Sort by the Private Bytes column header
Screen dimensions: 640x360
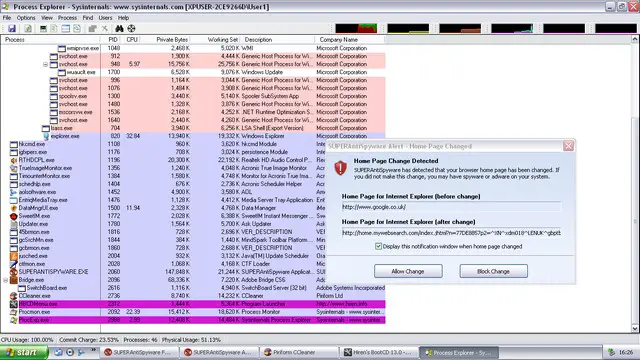(167, 40)
